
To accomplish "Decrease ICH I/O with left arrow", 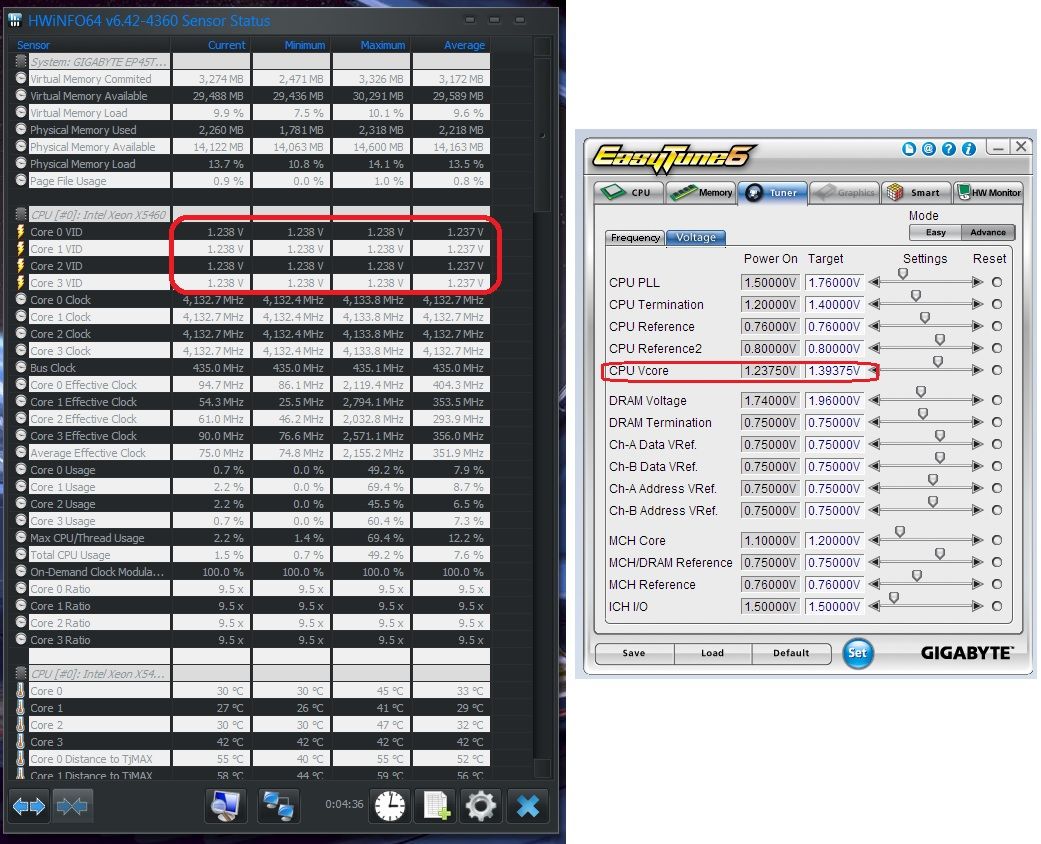I will pos(874,606).
